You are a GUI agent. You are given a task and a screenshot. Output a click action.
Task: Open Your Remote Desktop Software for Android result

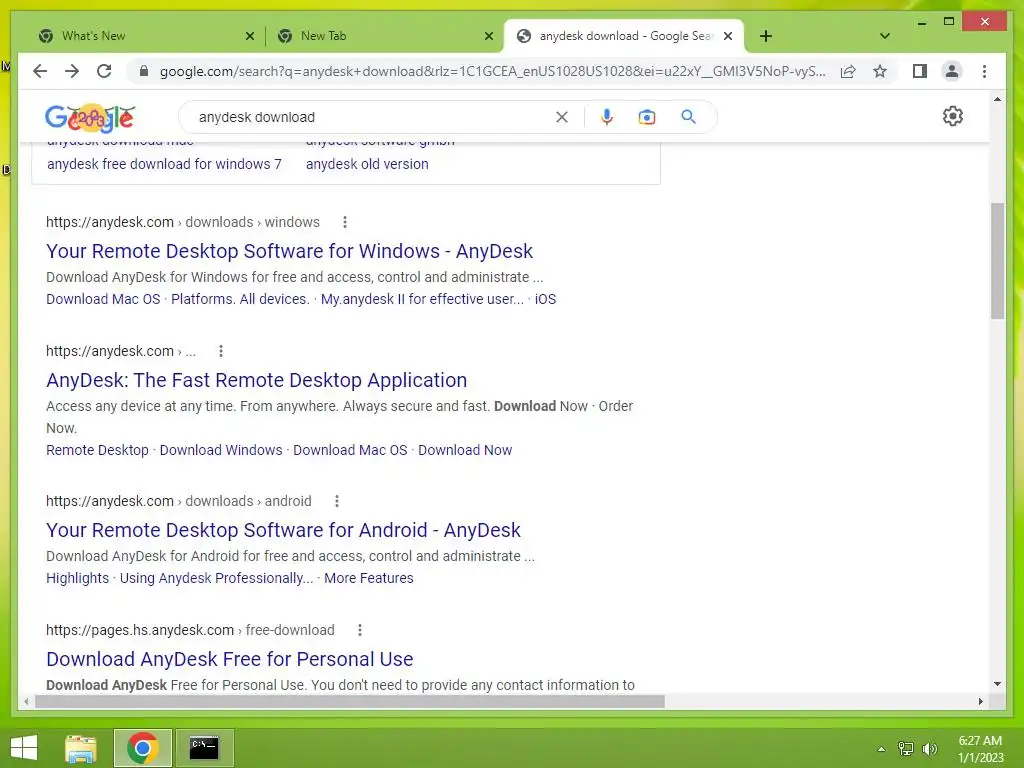pyautogui.click(x=283, y=530)
